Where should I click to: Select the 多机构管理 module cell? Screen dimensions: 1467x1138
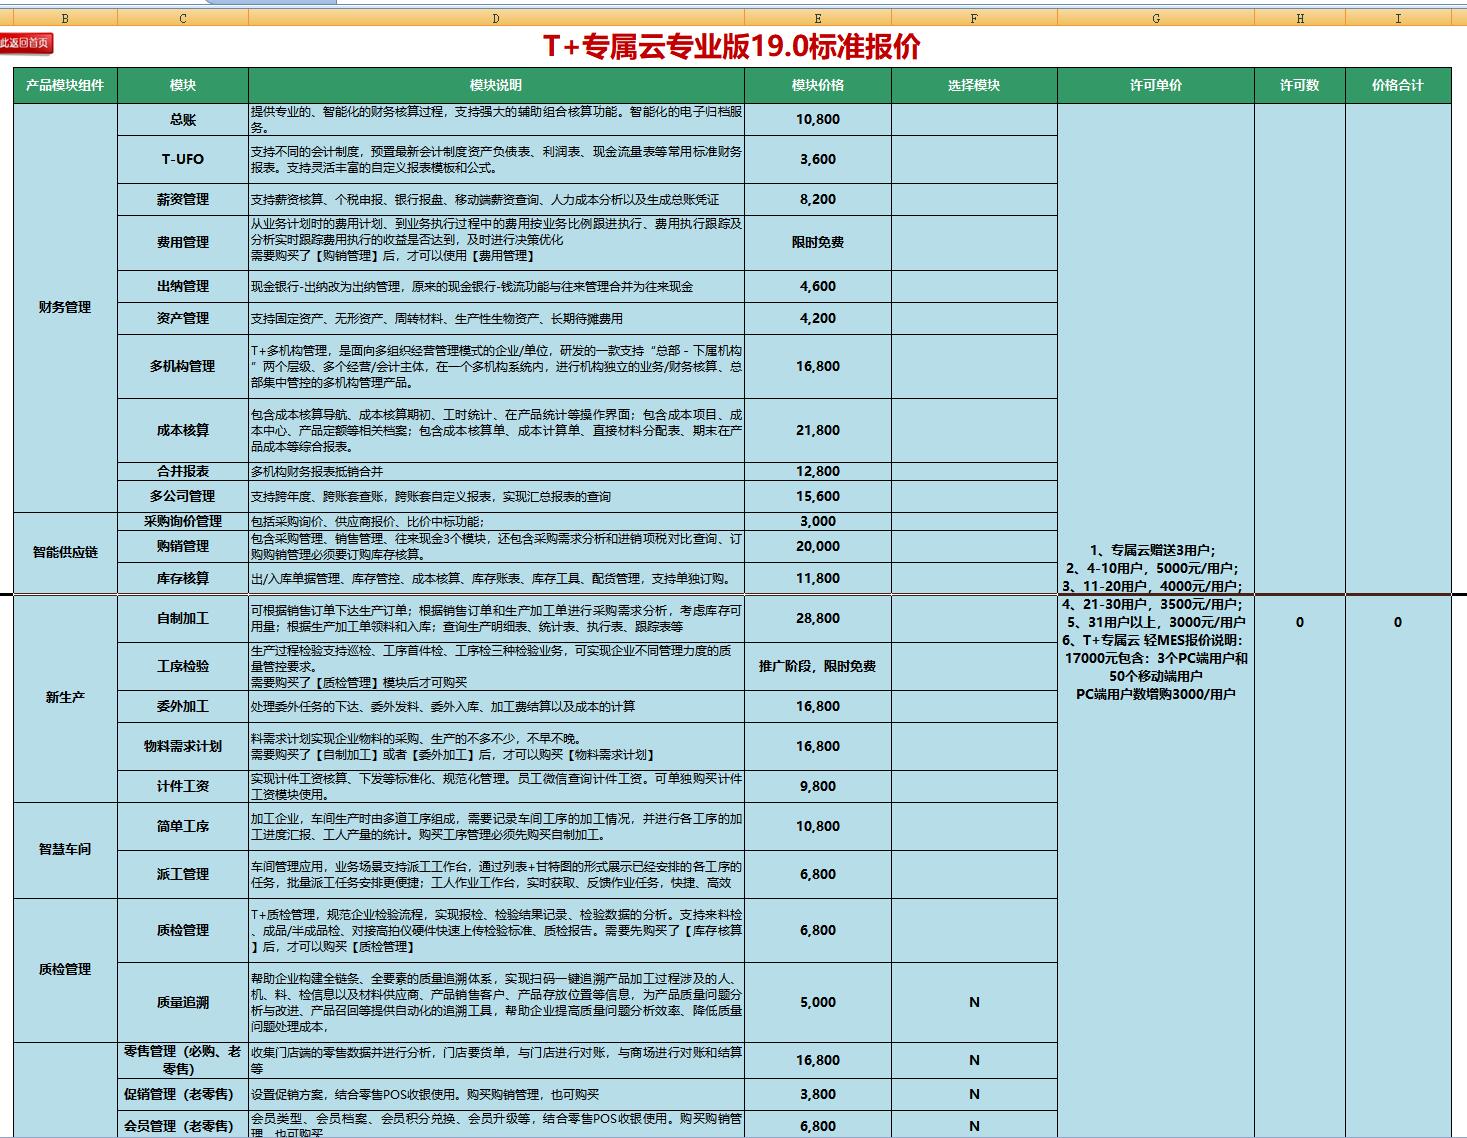pos(182,366)
